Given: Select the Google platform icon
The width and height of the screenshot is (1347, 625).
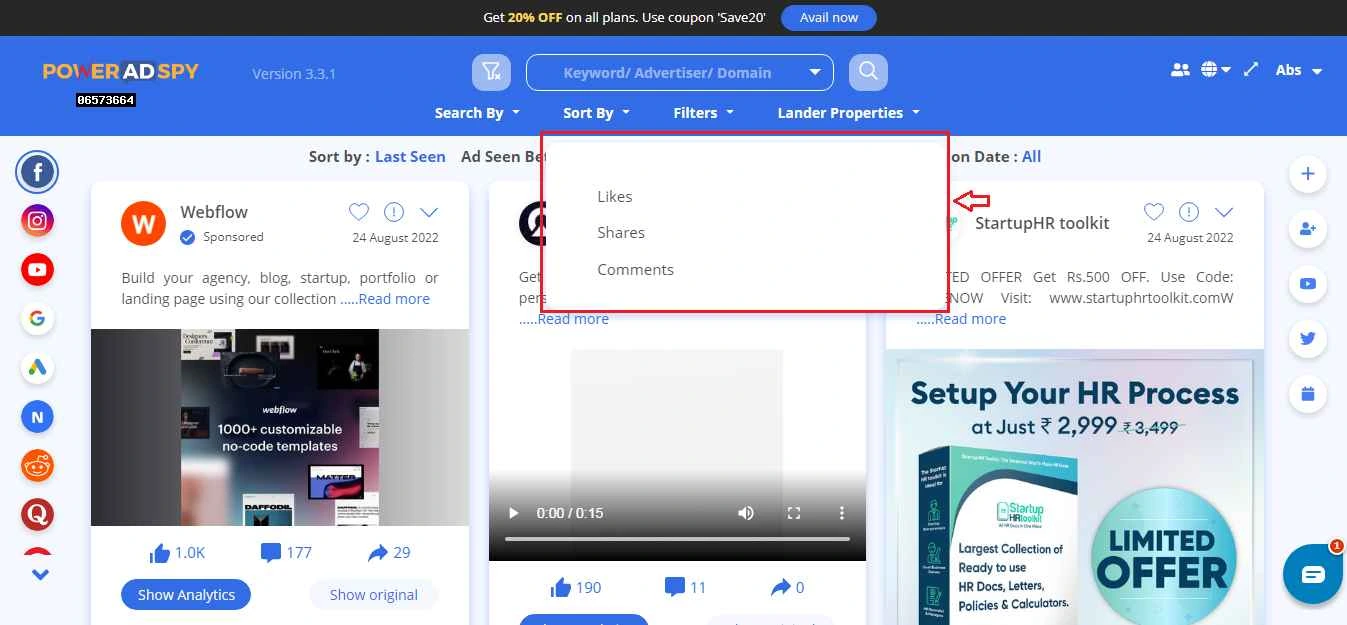Looking at the screenshot, I should point(37,318).
